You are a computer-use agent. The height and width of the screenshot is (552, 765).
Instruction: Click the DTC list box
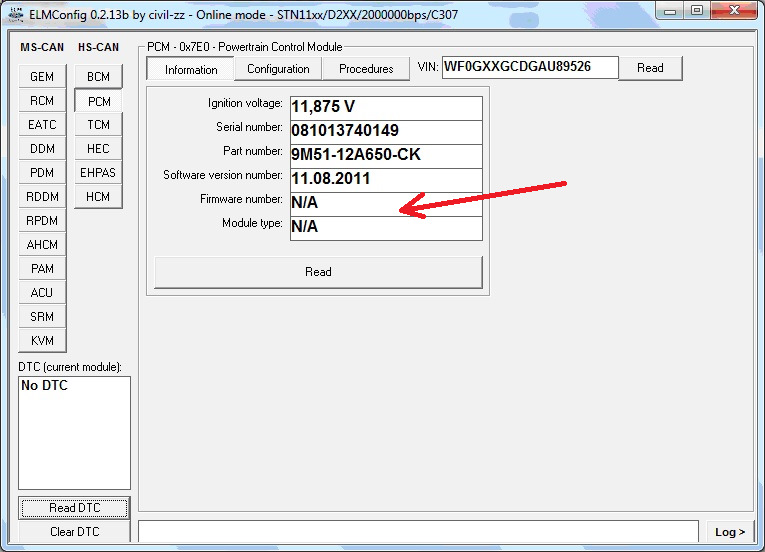[x=74, y=432]
